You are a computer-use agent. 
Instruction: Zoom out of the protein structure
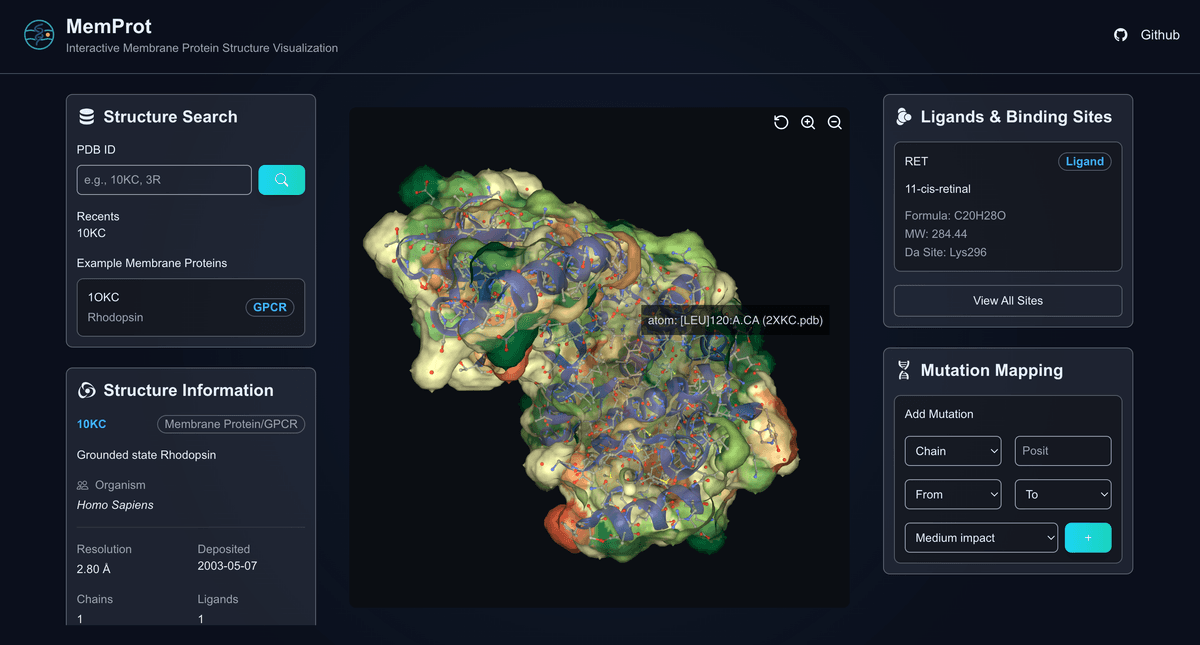835,122
